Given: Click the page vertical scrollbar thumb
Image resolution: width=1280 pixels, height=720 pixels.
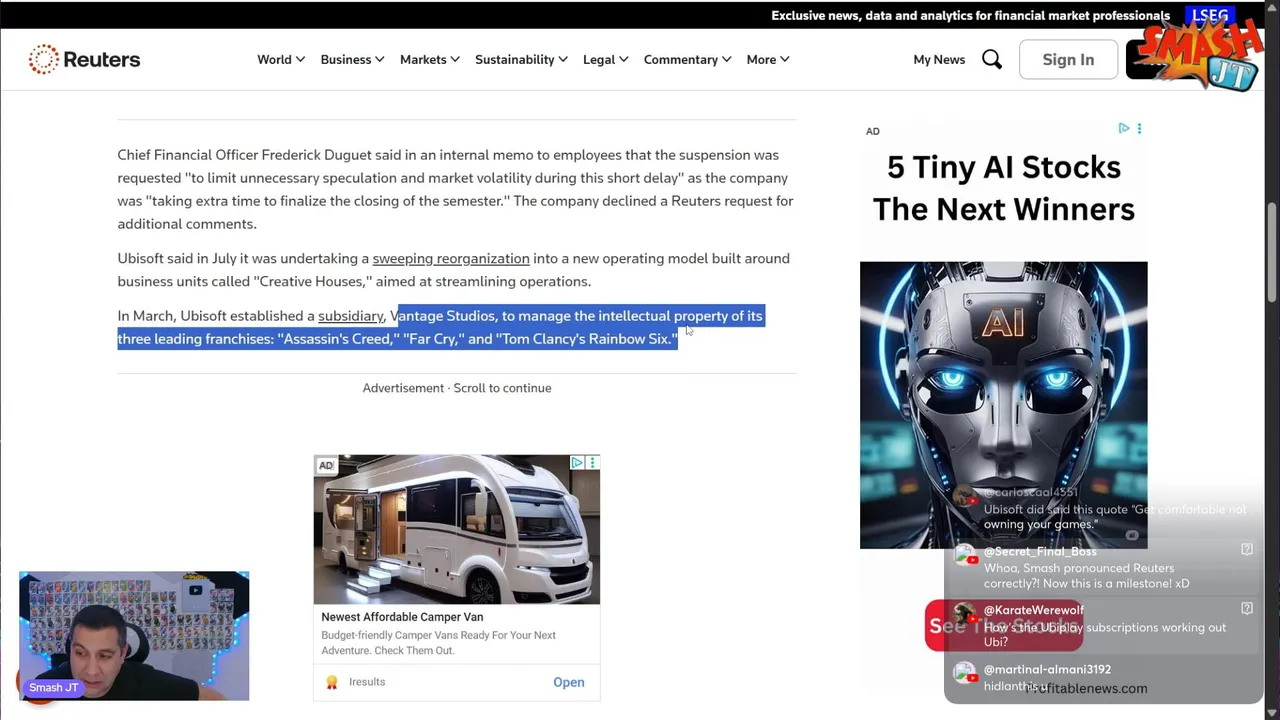Looking at the screenshot, I should [x=1272, y=250].
